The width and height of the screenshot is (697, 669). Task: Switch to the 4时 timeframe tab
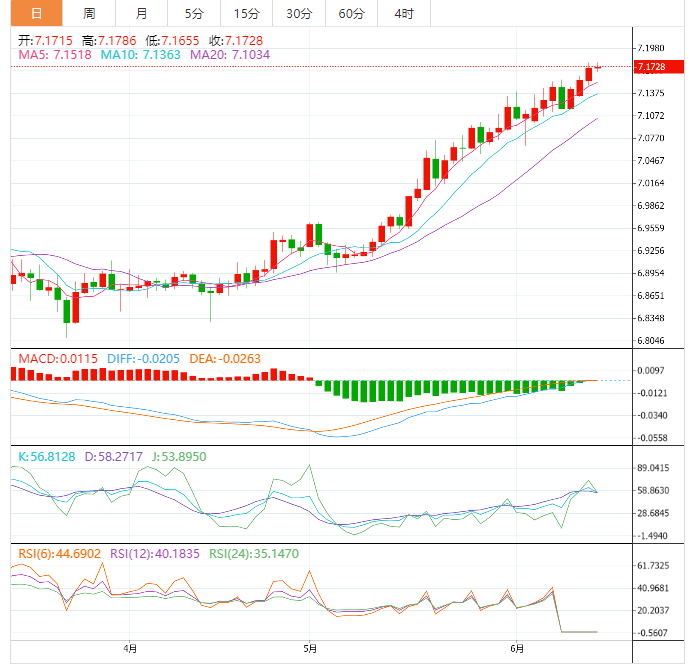pyautogui.click(x=404, y=13)
